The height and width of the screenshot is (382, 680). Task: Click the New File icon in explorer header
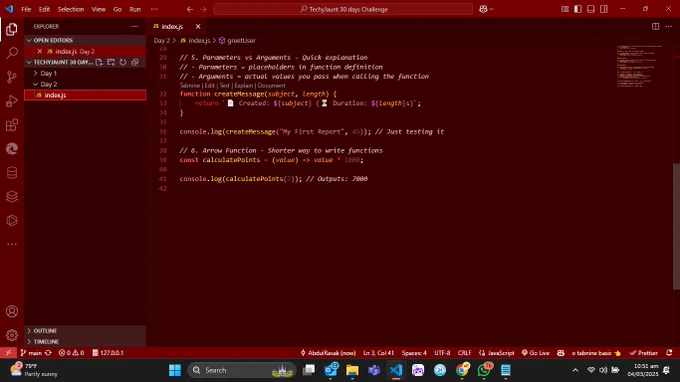coord(99,62)
